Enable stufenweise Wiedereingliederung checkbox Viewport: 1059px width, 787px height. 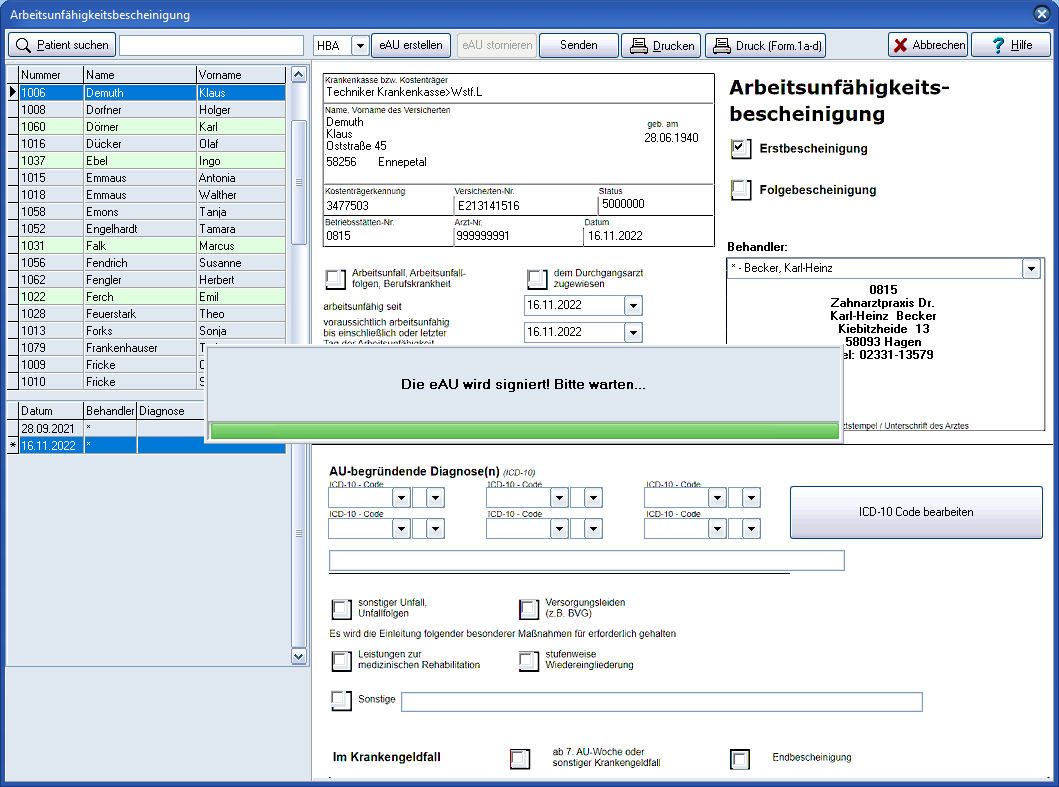point(529,660)
